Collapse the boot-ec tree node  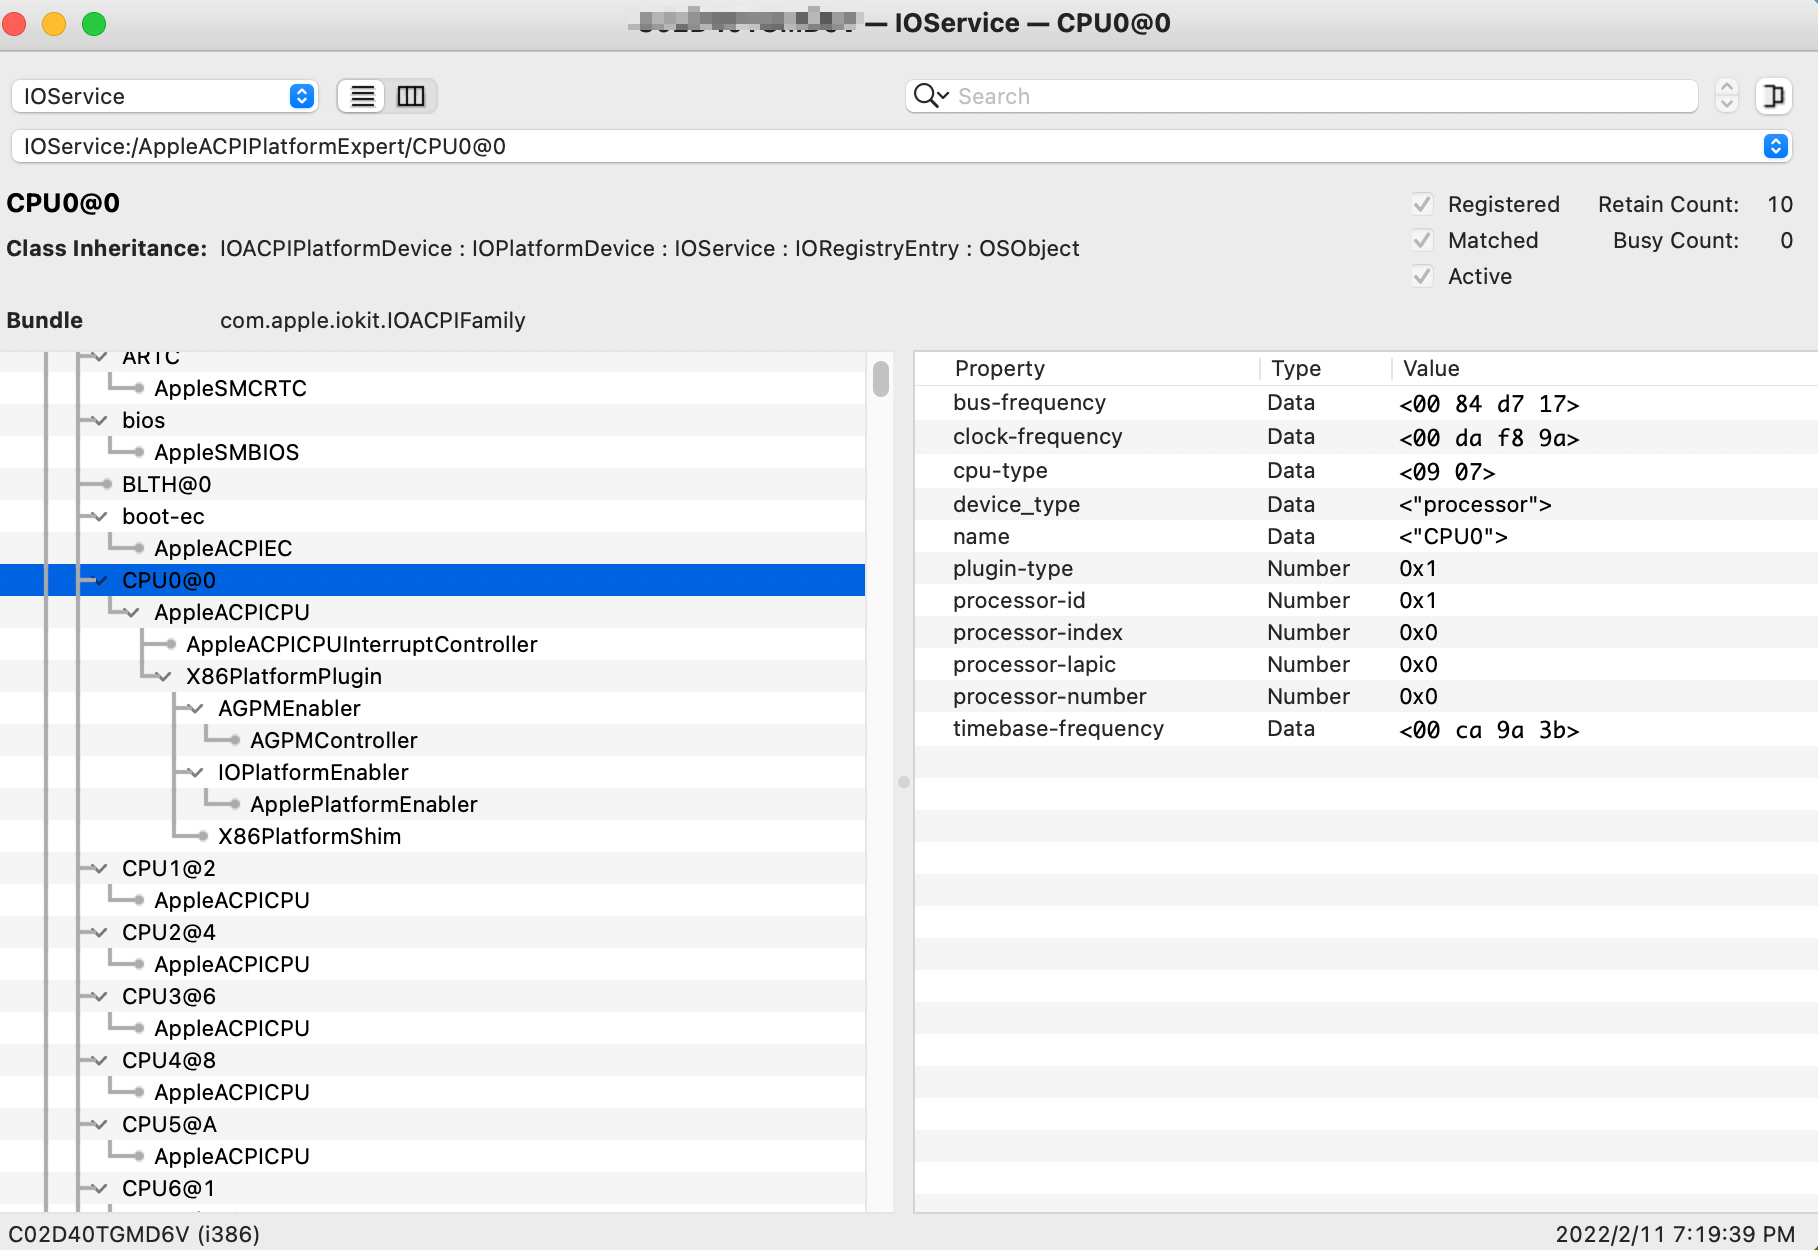pyautogui.click(x=98, y=516)
